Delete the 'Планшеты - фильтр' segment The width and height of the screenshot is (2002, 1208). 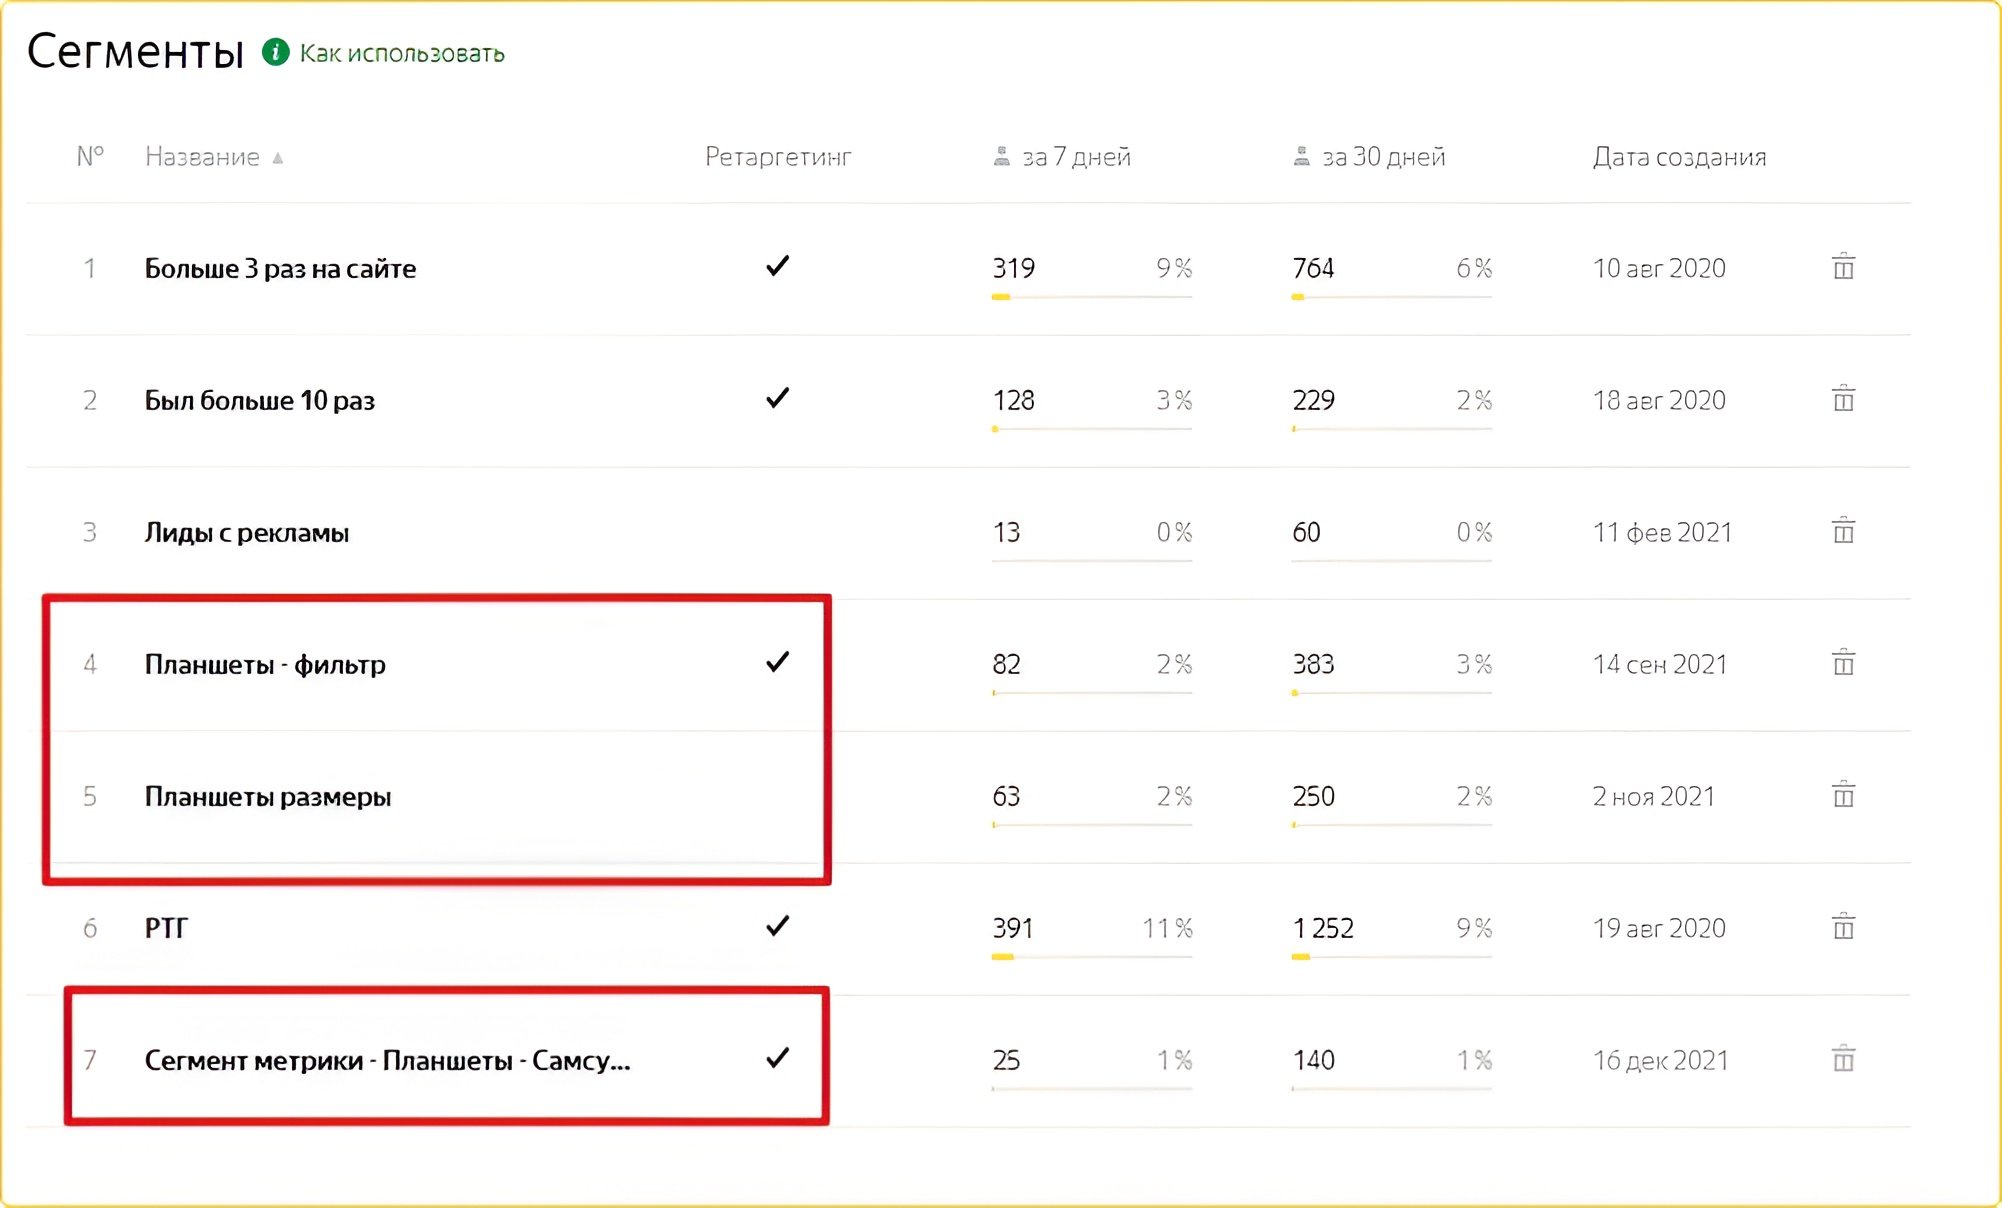coord(1843,663)
